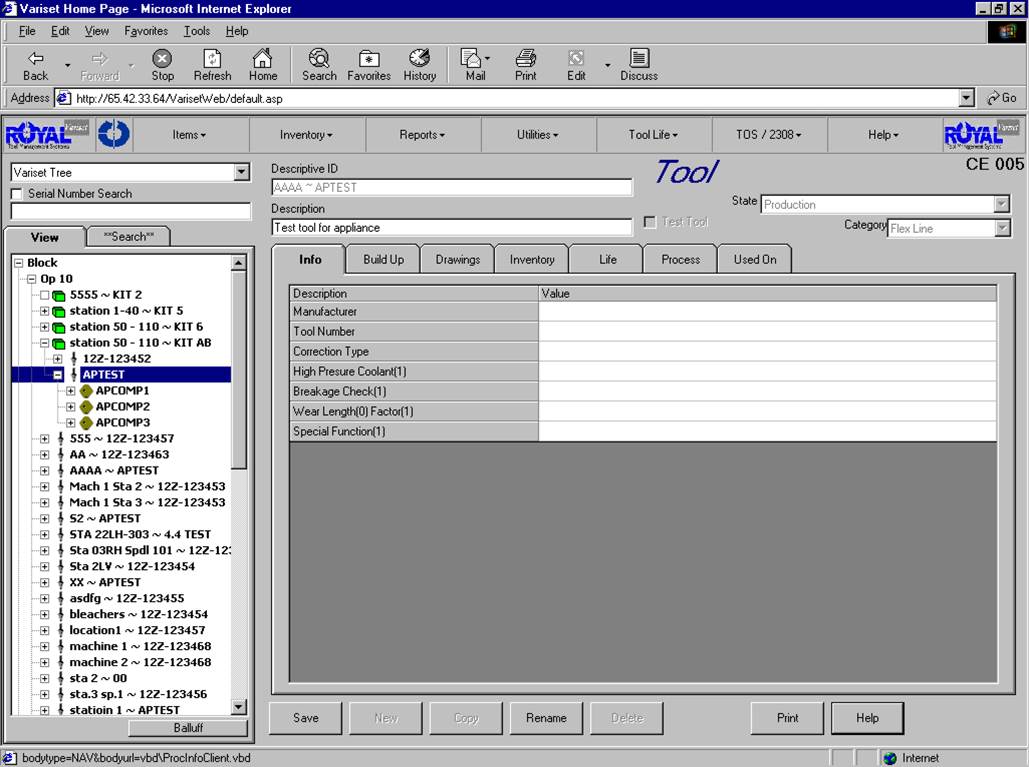Open the Favorites menu in menu bar

(x=146, y=31)
